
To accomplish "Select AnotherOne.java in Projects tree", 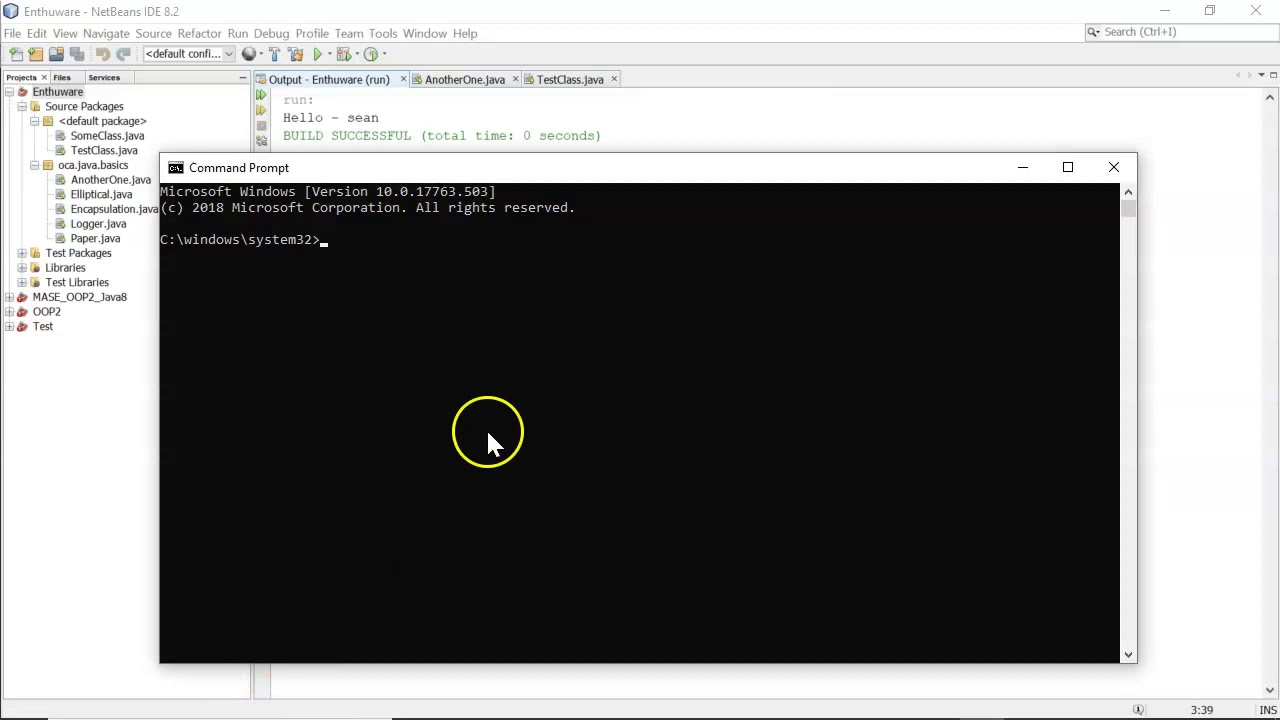I will click(x=111, y=180).
